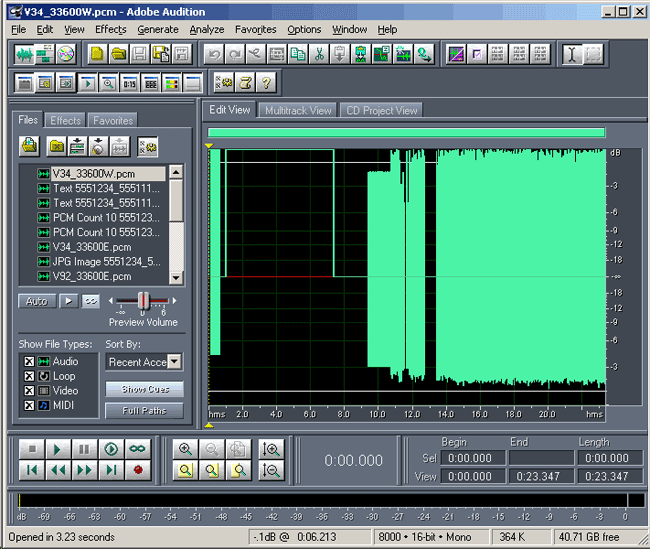Create a new file with yellow page icon

(97, 54)
